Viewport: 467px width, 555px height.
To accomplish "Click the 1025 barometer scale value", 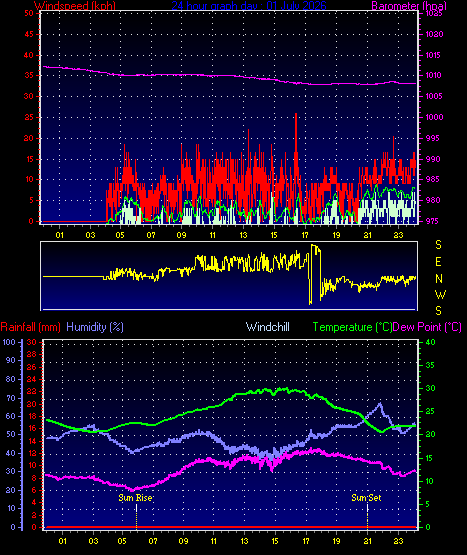I will [434, 14].
